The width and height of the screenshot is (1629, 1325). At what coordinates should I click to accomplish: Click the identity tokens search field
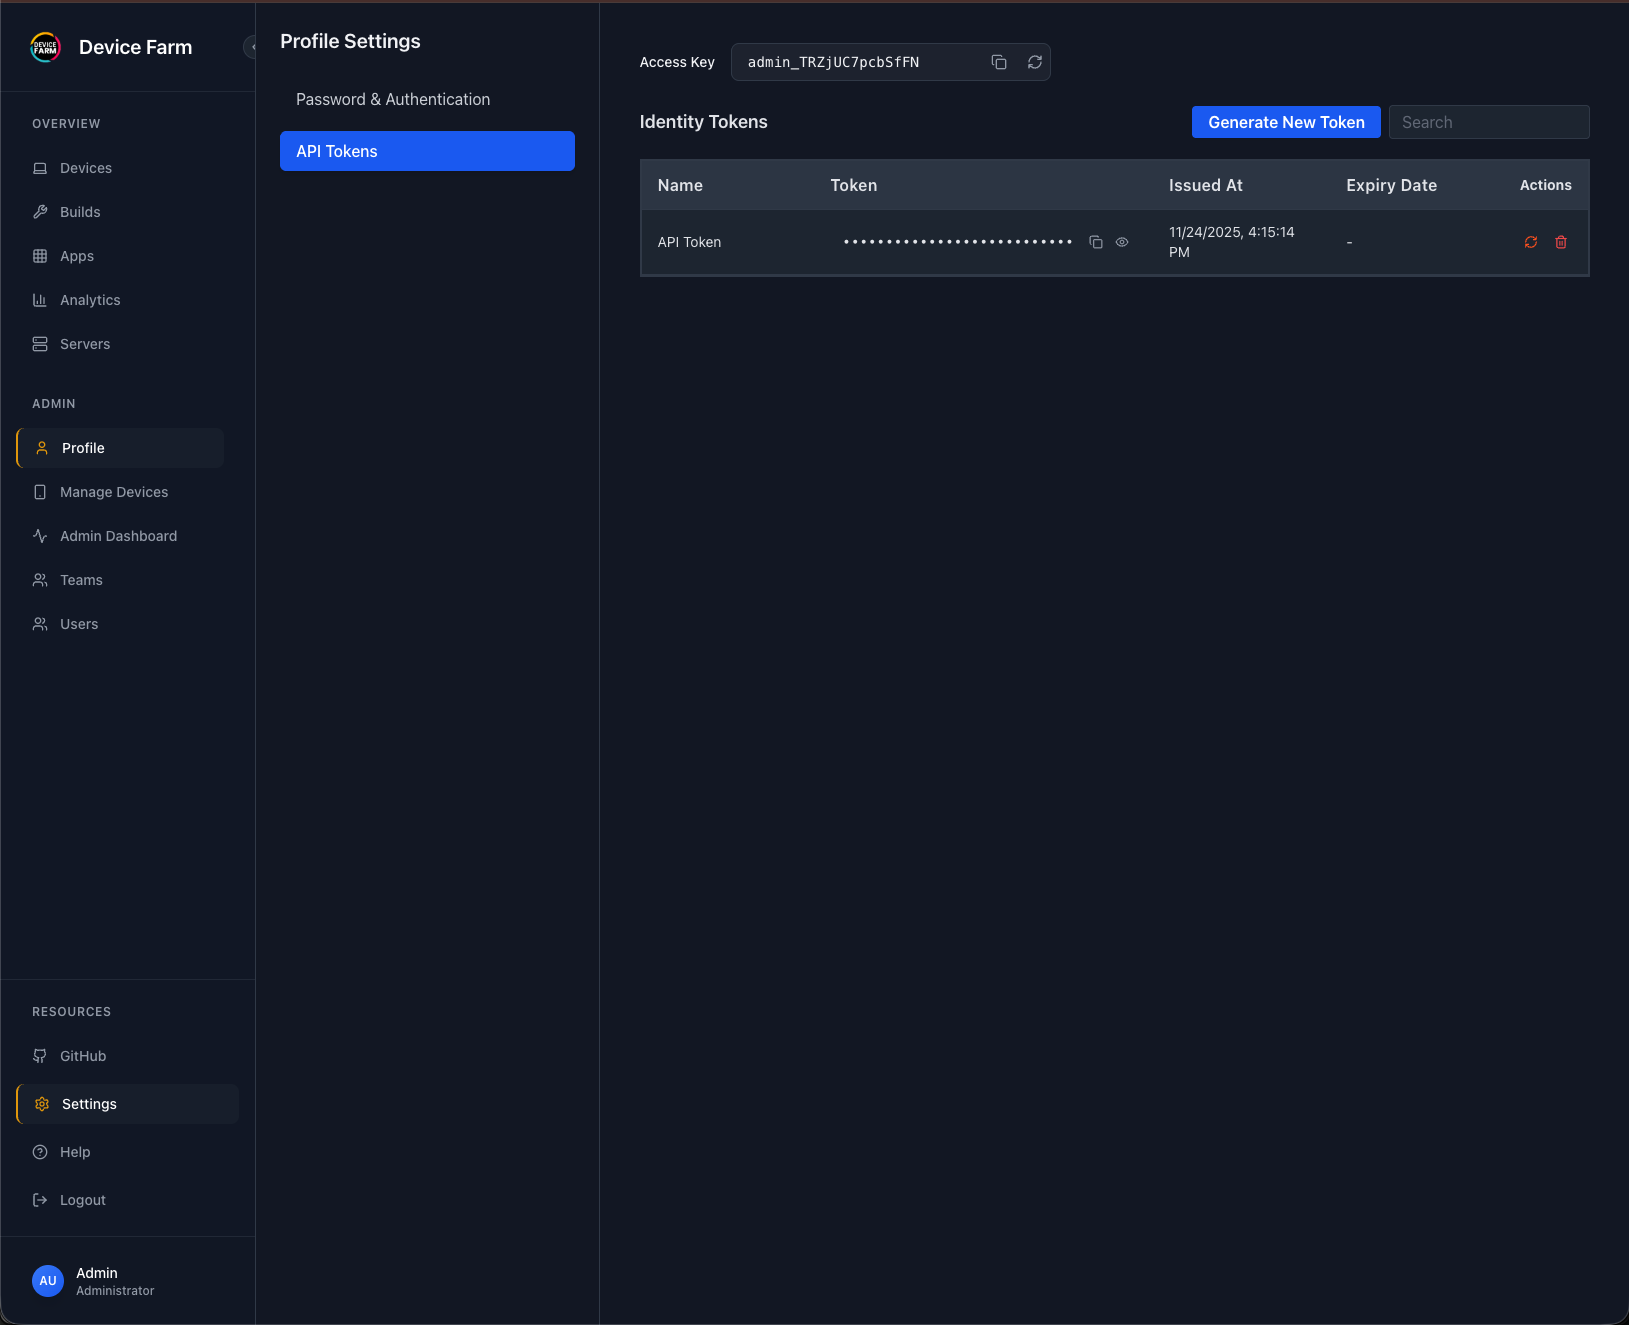[1488, 122]
